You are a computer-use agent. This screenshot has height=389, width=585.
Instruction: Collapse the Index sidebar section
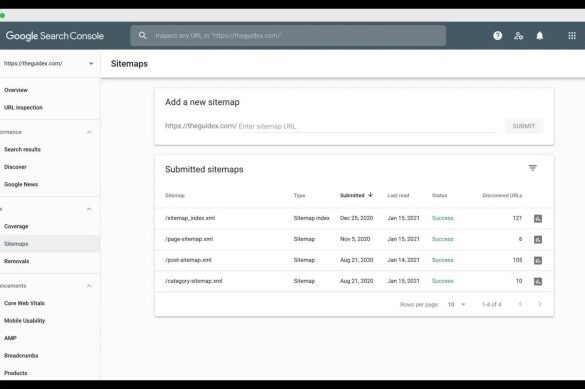tap(89, 209)
